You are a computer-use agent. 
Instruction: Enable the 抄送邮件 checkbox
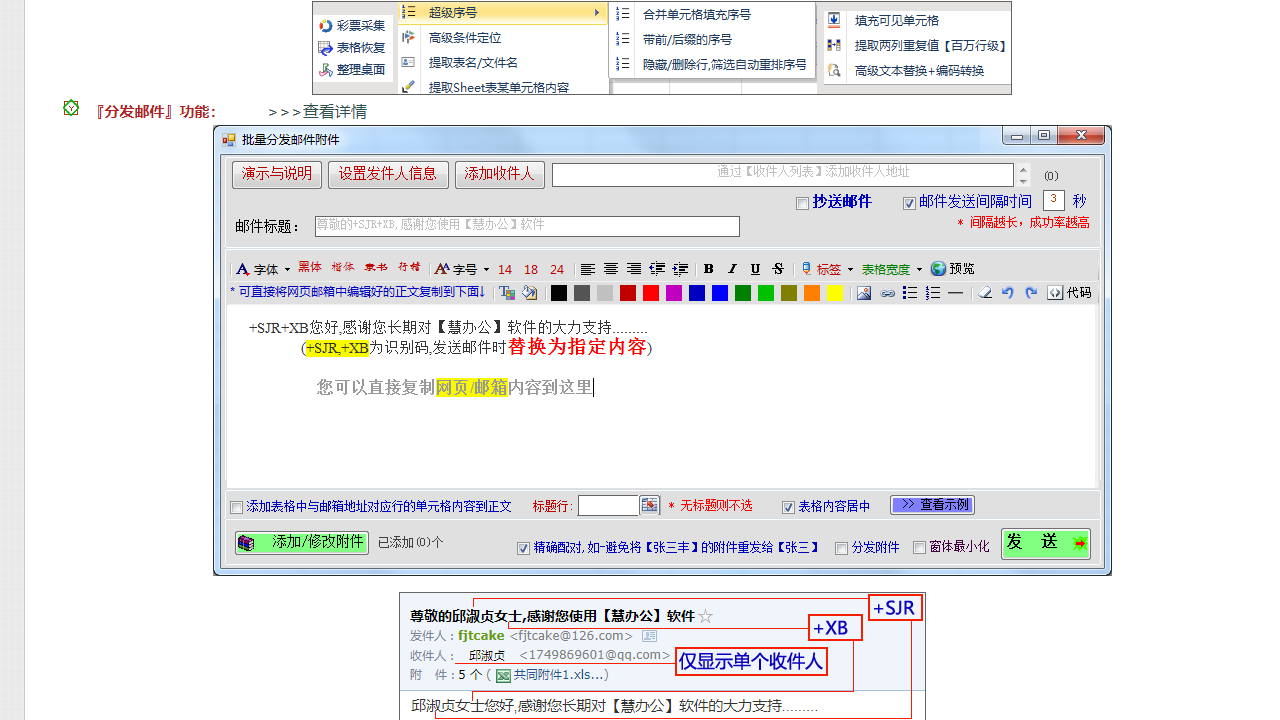click(x=802, y=203)
